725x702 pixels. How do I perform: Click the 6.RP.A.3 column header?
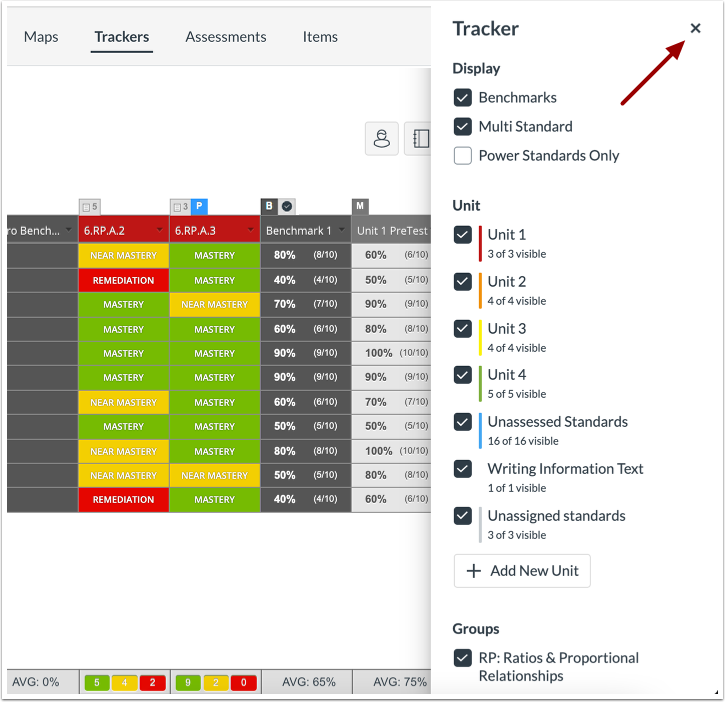(215, 230)
